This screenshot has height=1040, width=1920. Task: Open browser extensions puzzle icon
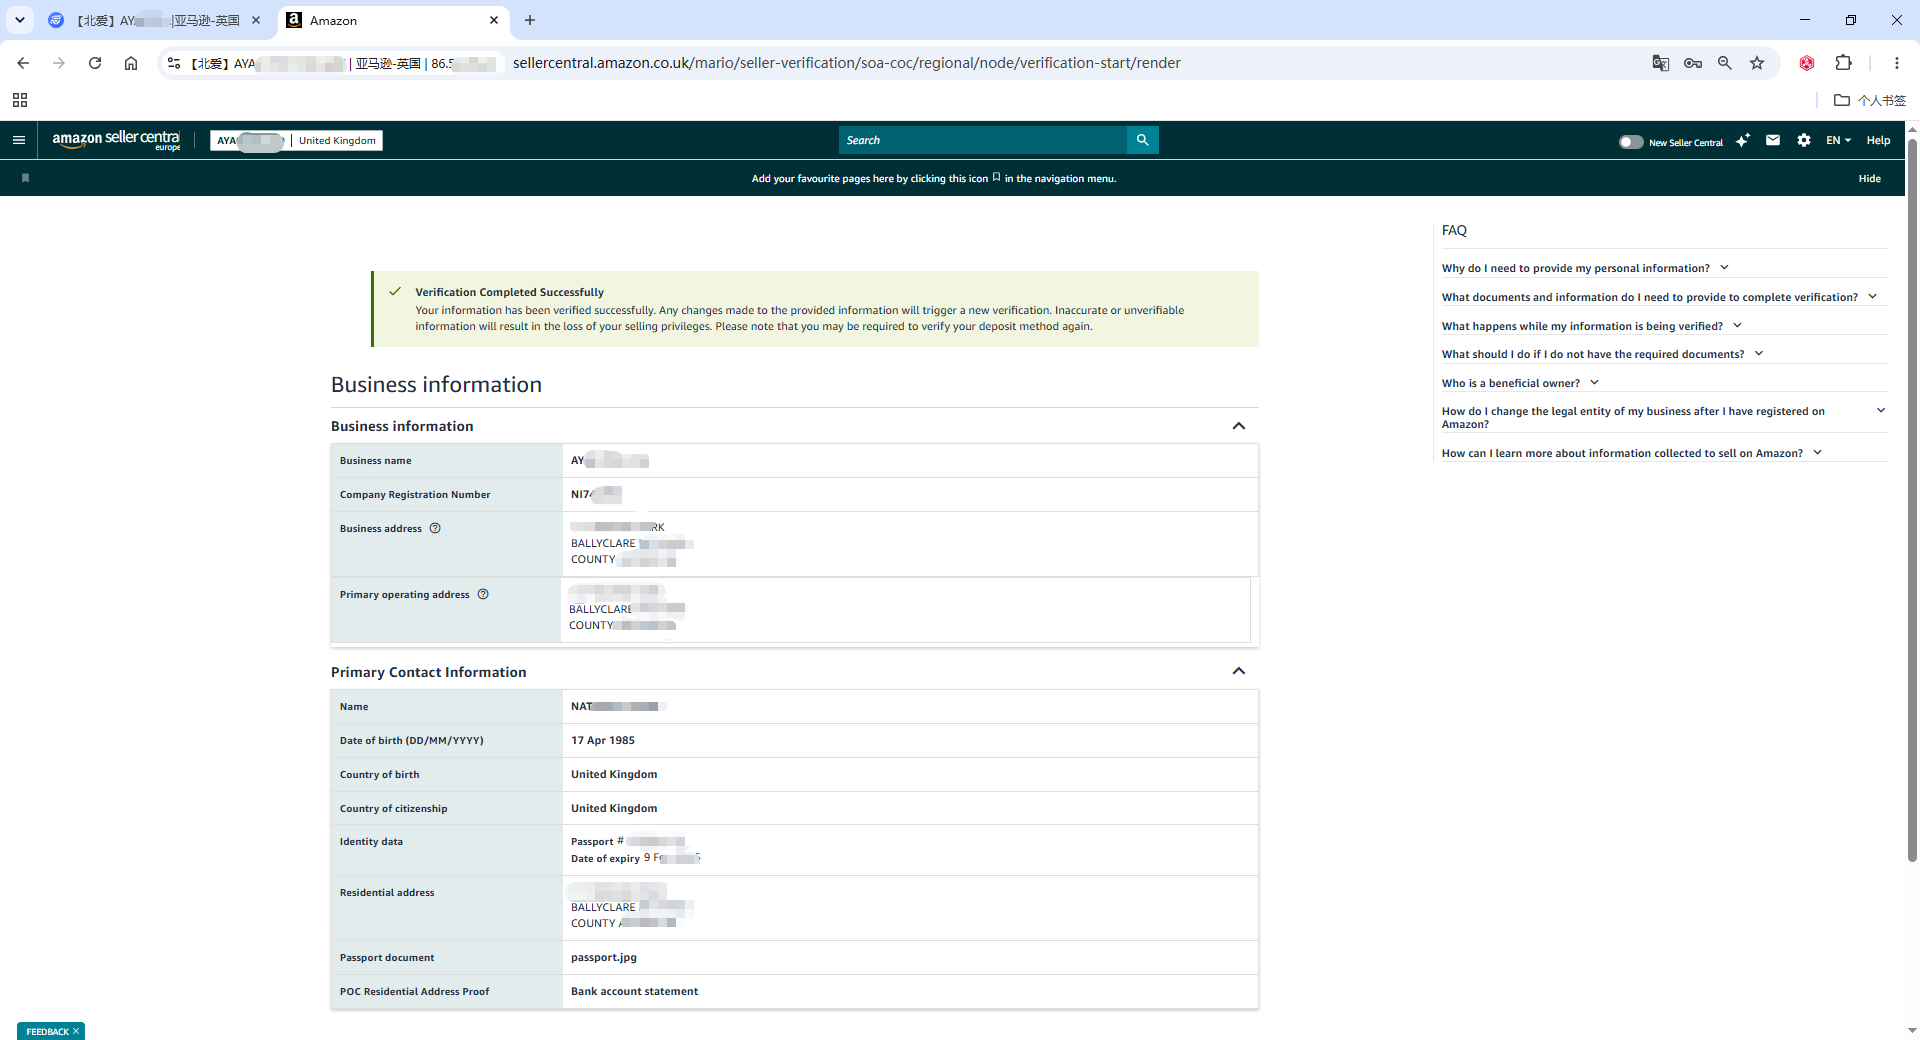tap(1843, 63)
